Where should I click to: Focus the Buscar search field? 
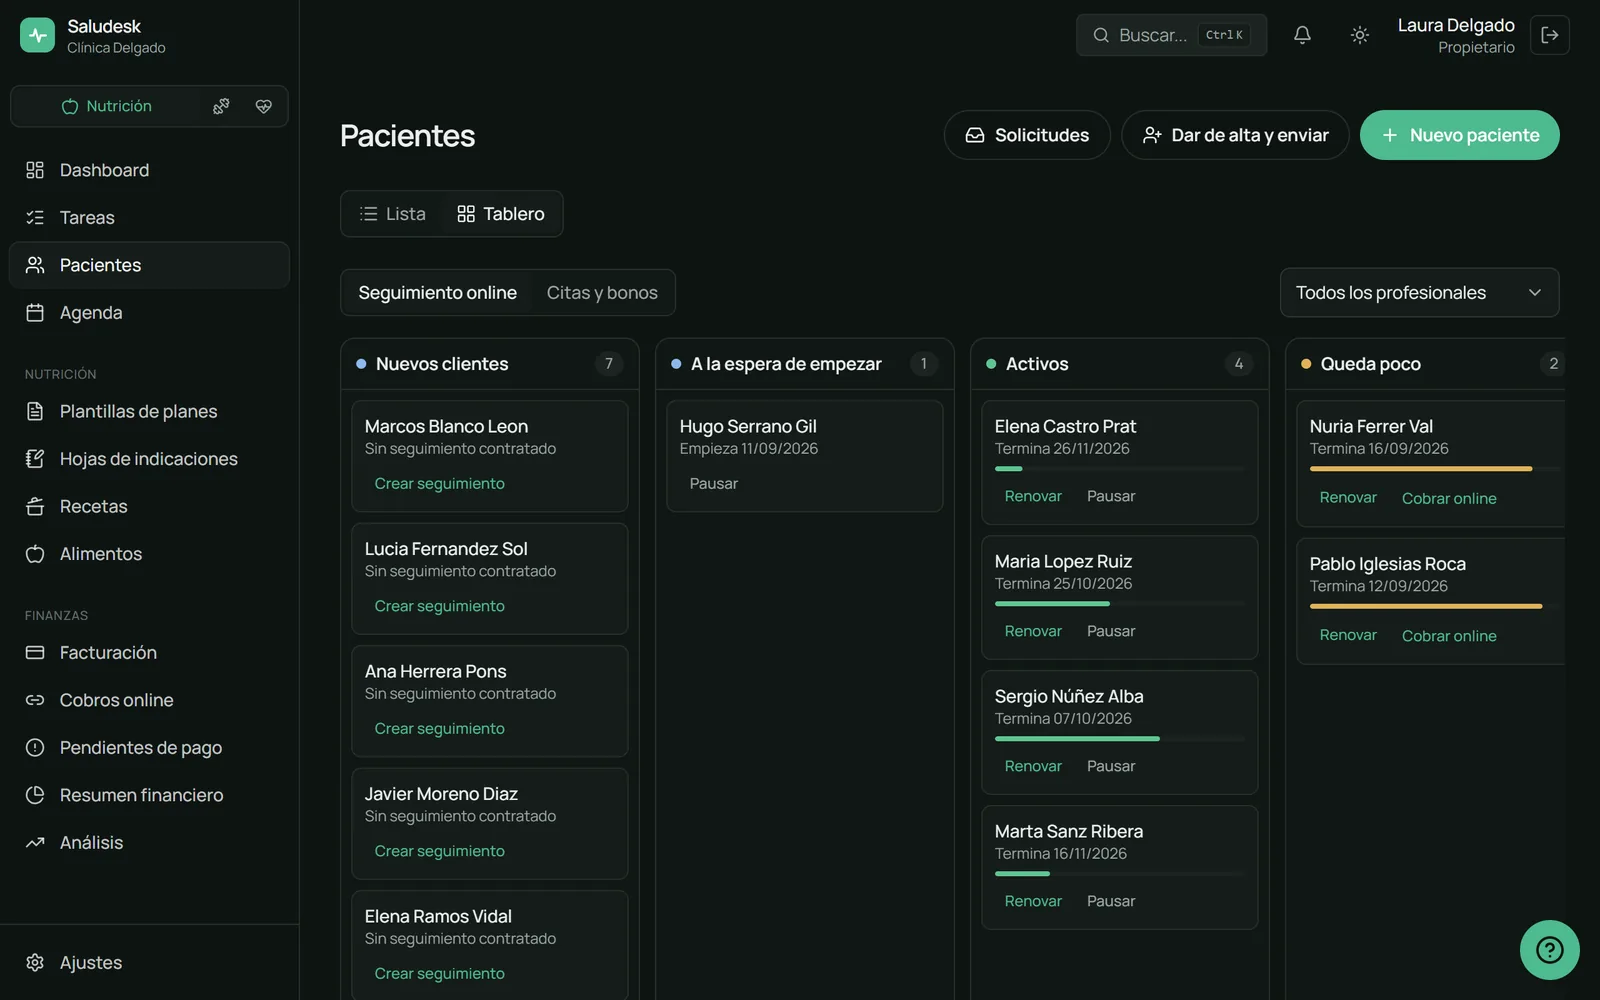pos(1171,35)
